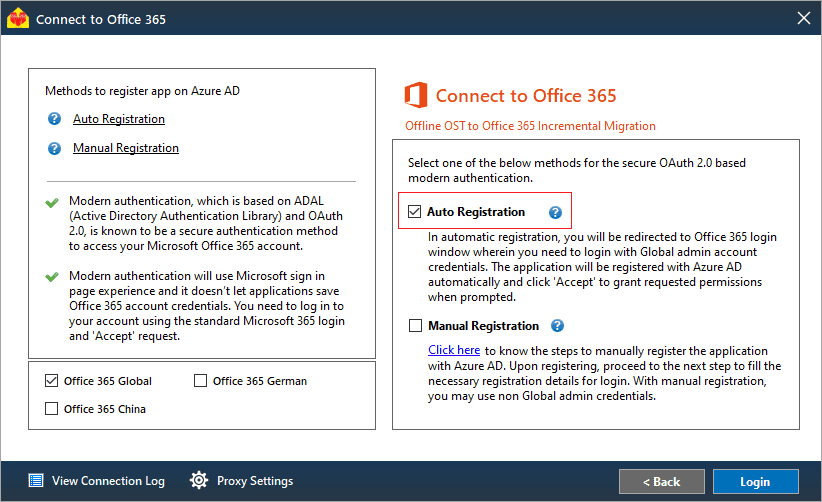Viewport: 822px width, 502px height.
Task: Click the View Connection Log list icon
Action: click(x=36, y=481)
